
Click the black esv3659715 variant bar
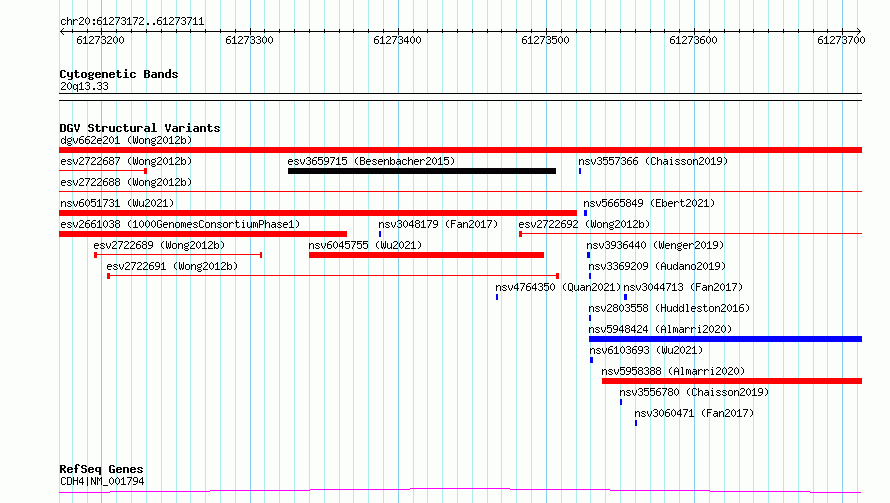pyautogui.click(x=422, y=171)
